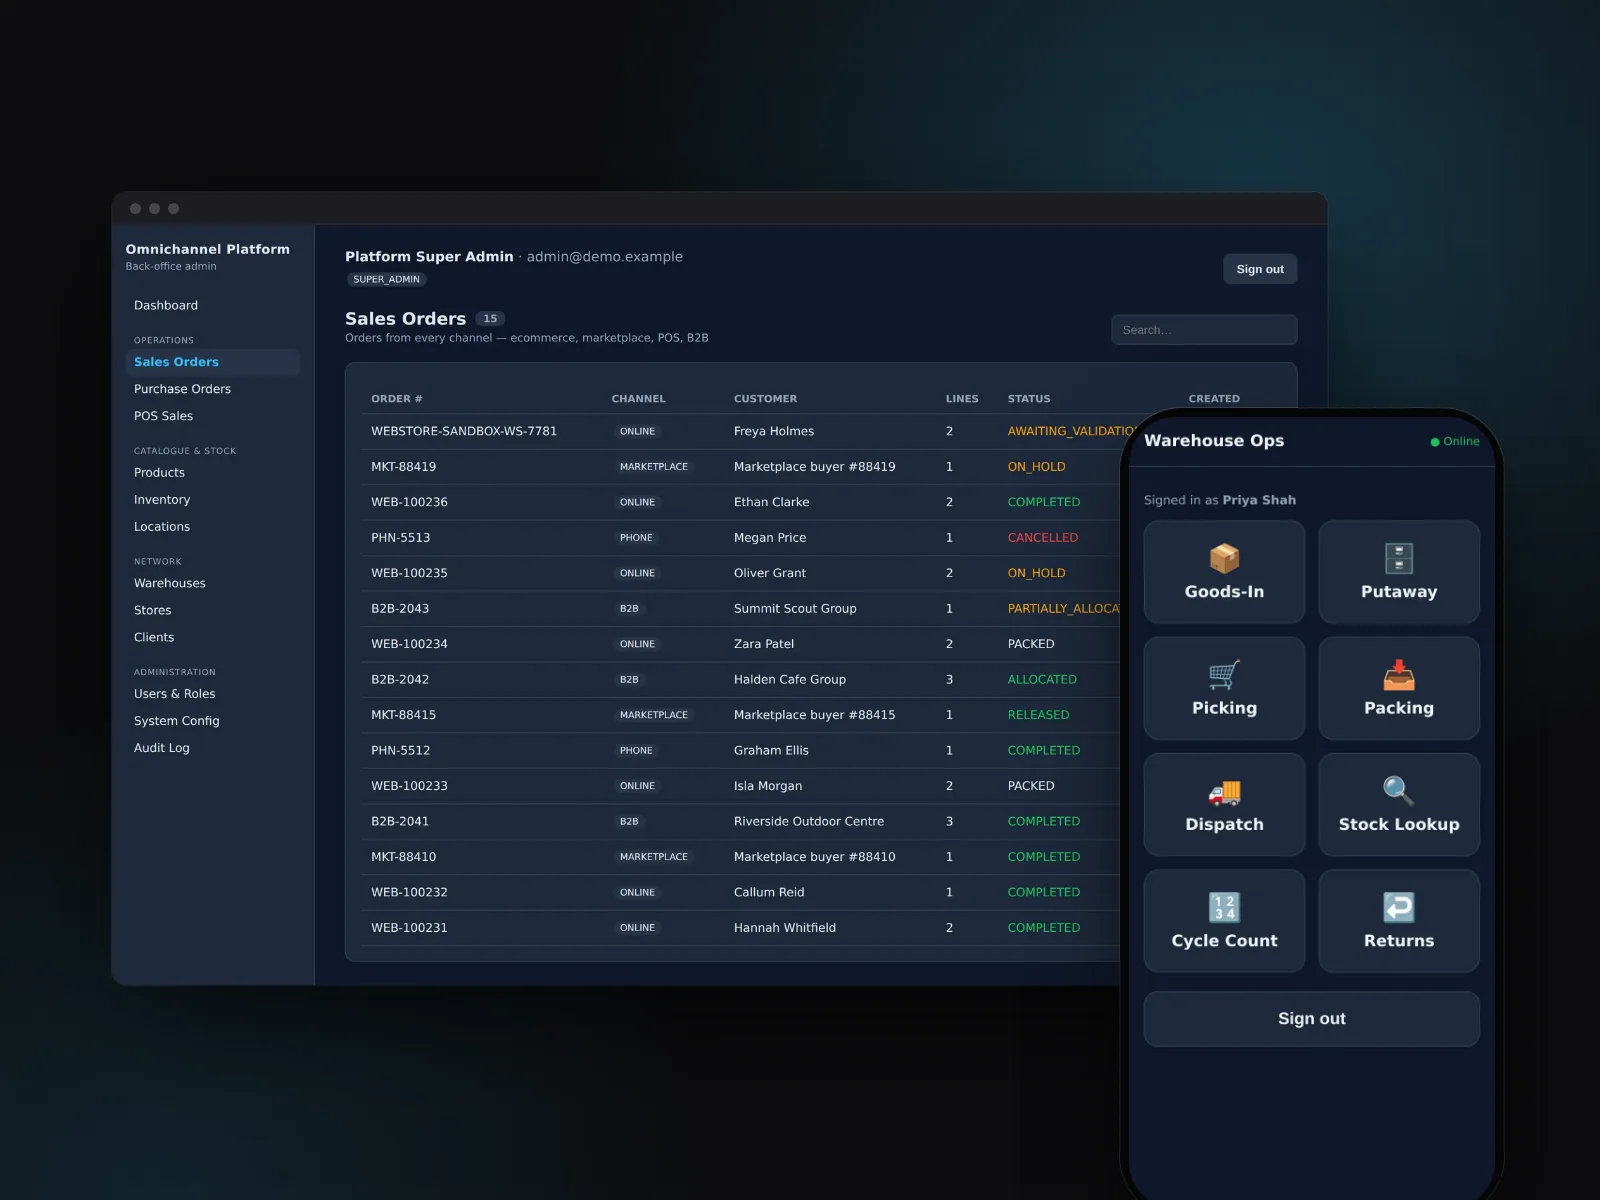Click the SUPER_ADMIN role badge

click(x=386, y=280)
